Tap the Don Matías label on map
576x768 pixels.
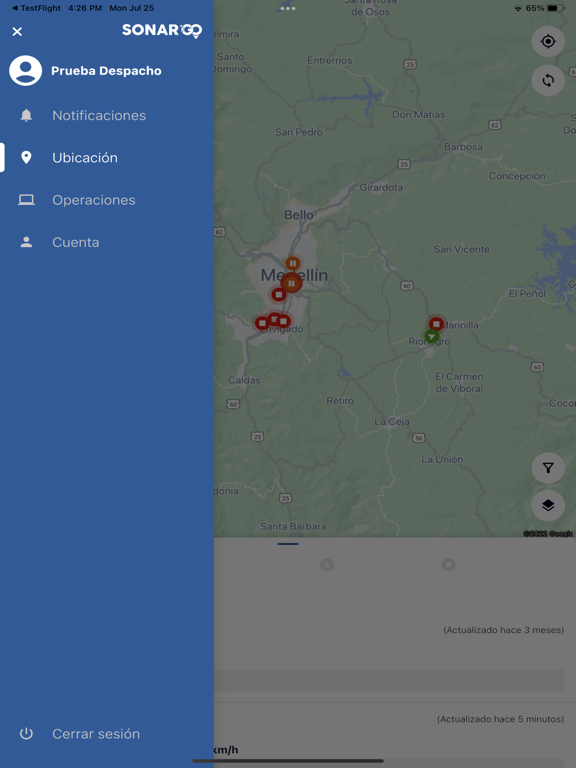419,115
